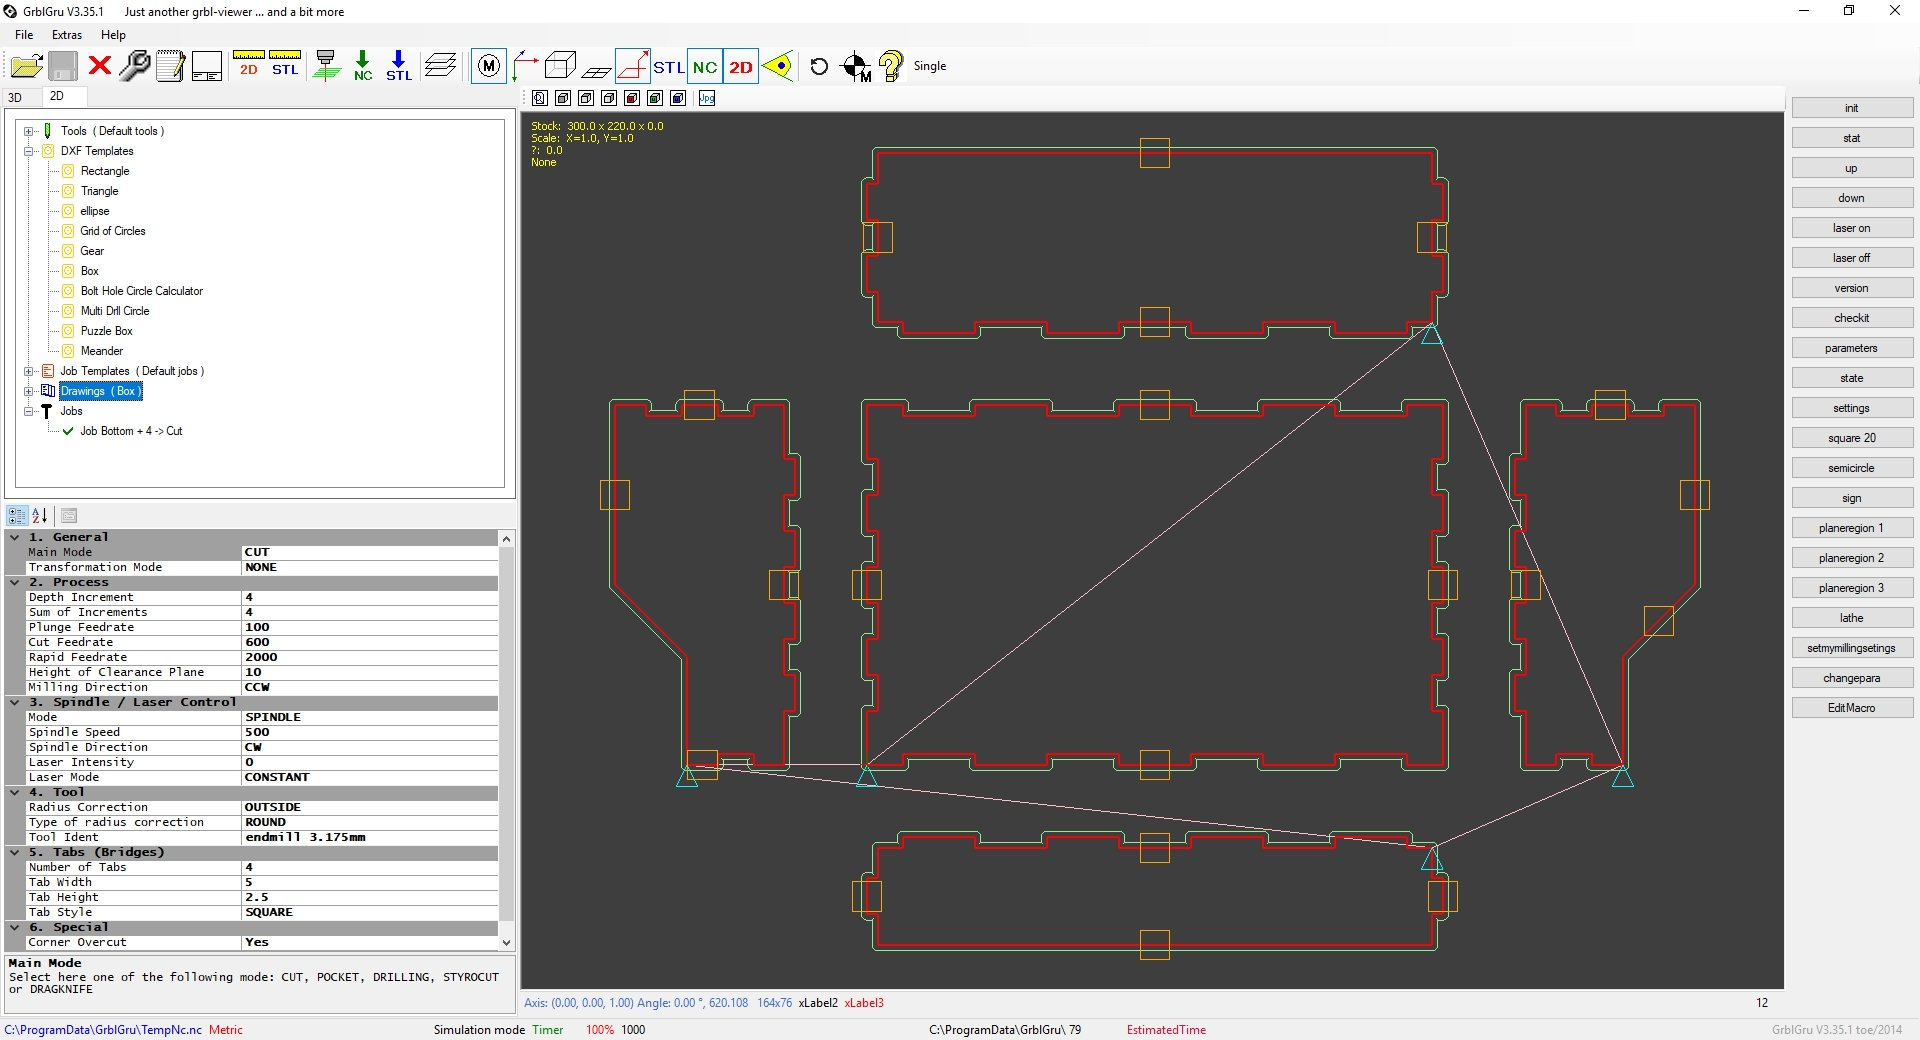Click the blue arrow STL export icon
This screenshot has height=1040, width=1920.
tap(398, 66)
